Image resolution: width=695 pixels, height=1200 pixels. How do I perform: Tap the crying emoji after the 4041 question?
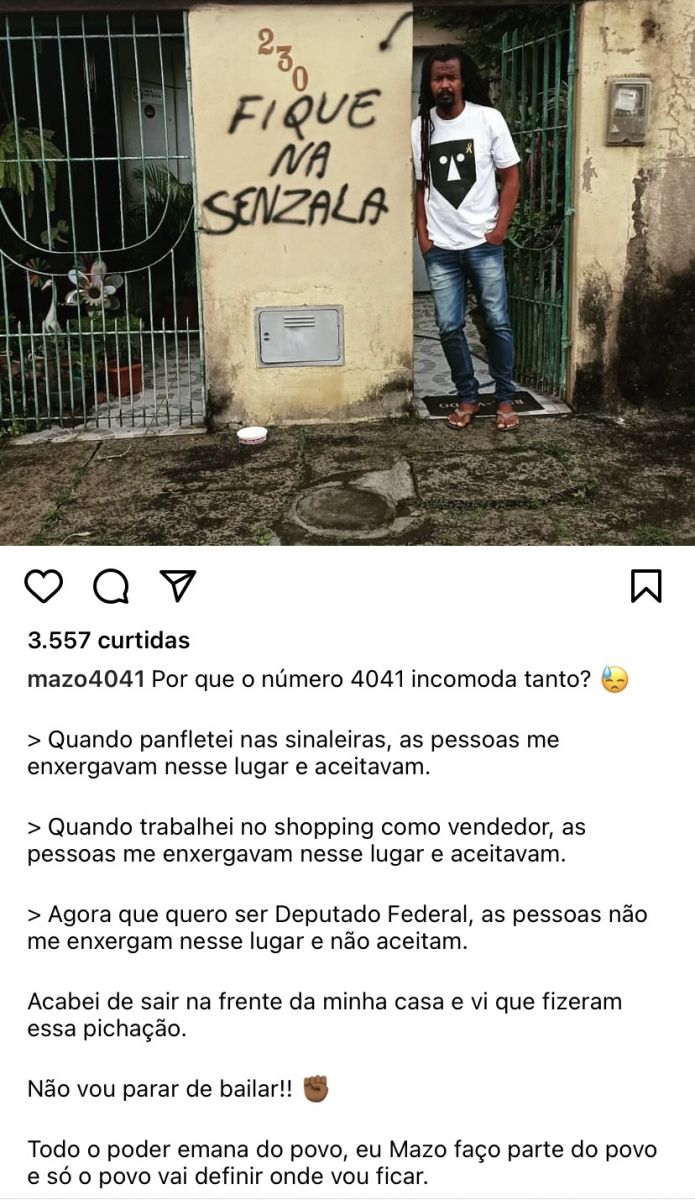(x=615, y=681)
